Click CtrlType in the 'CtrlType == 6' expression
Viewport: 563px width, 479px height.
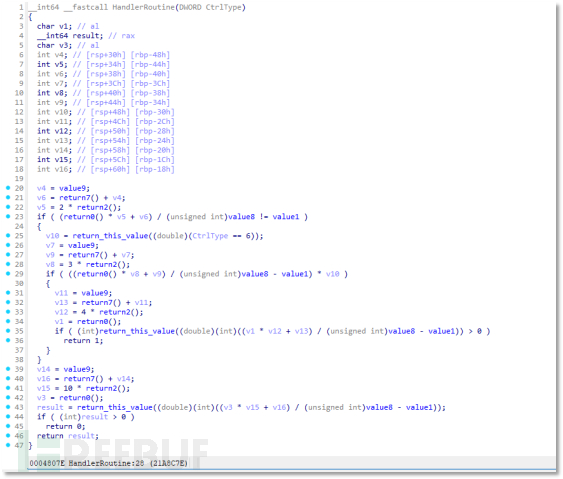point(210,236)
